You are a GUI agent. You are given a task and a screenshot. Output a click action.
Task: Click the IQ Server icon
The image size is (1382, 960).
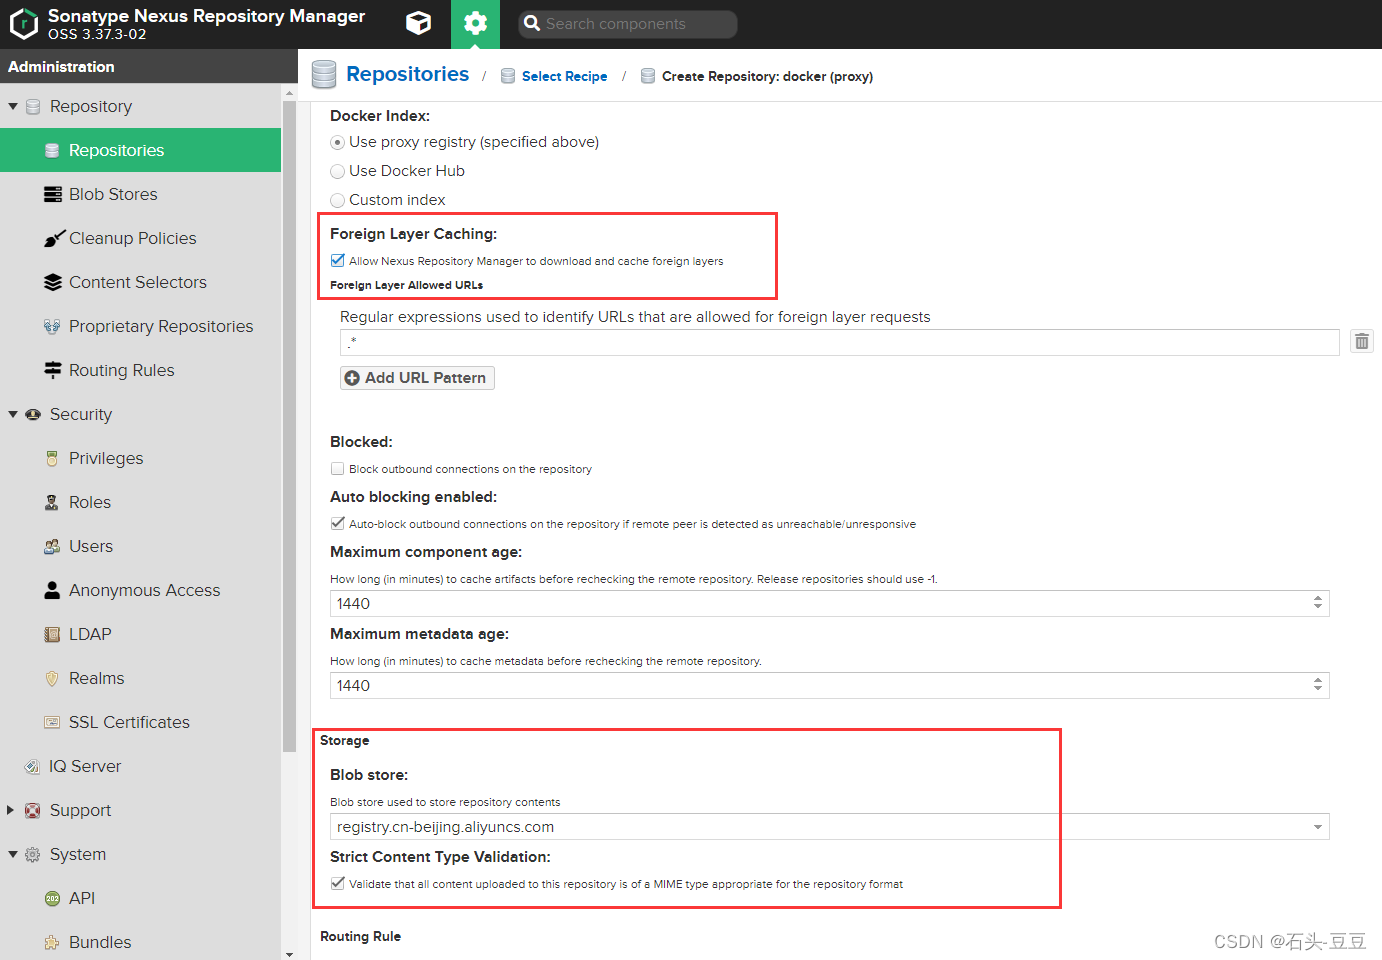point(32,766)
